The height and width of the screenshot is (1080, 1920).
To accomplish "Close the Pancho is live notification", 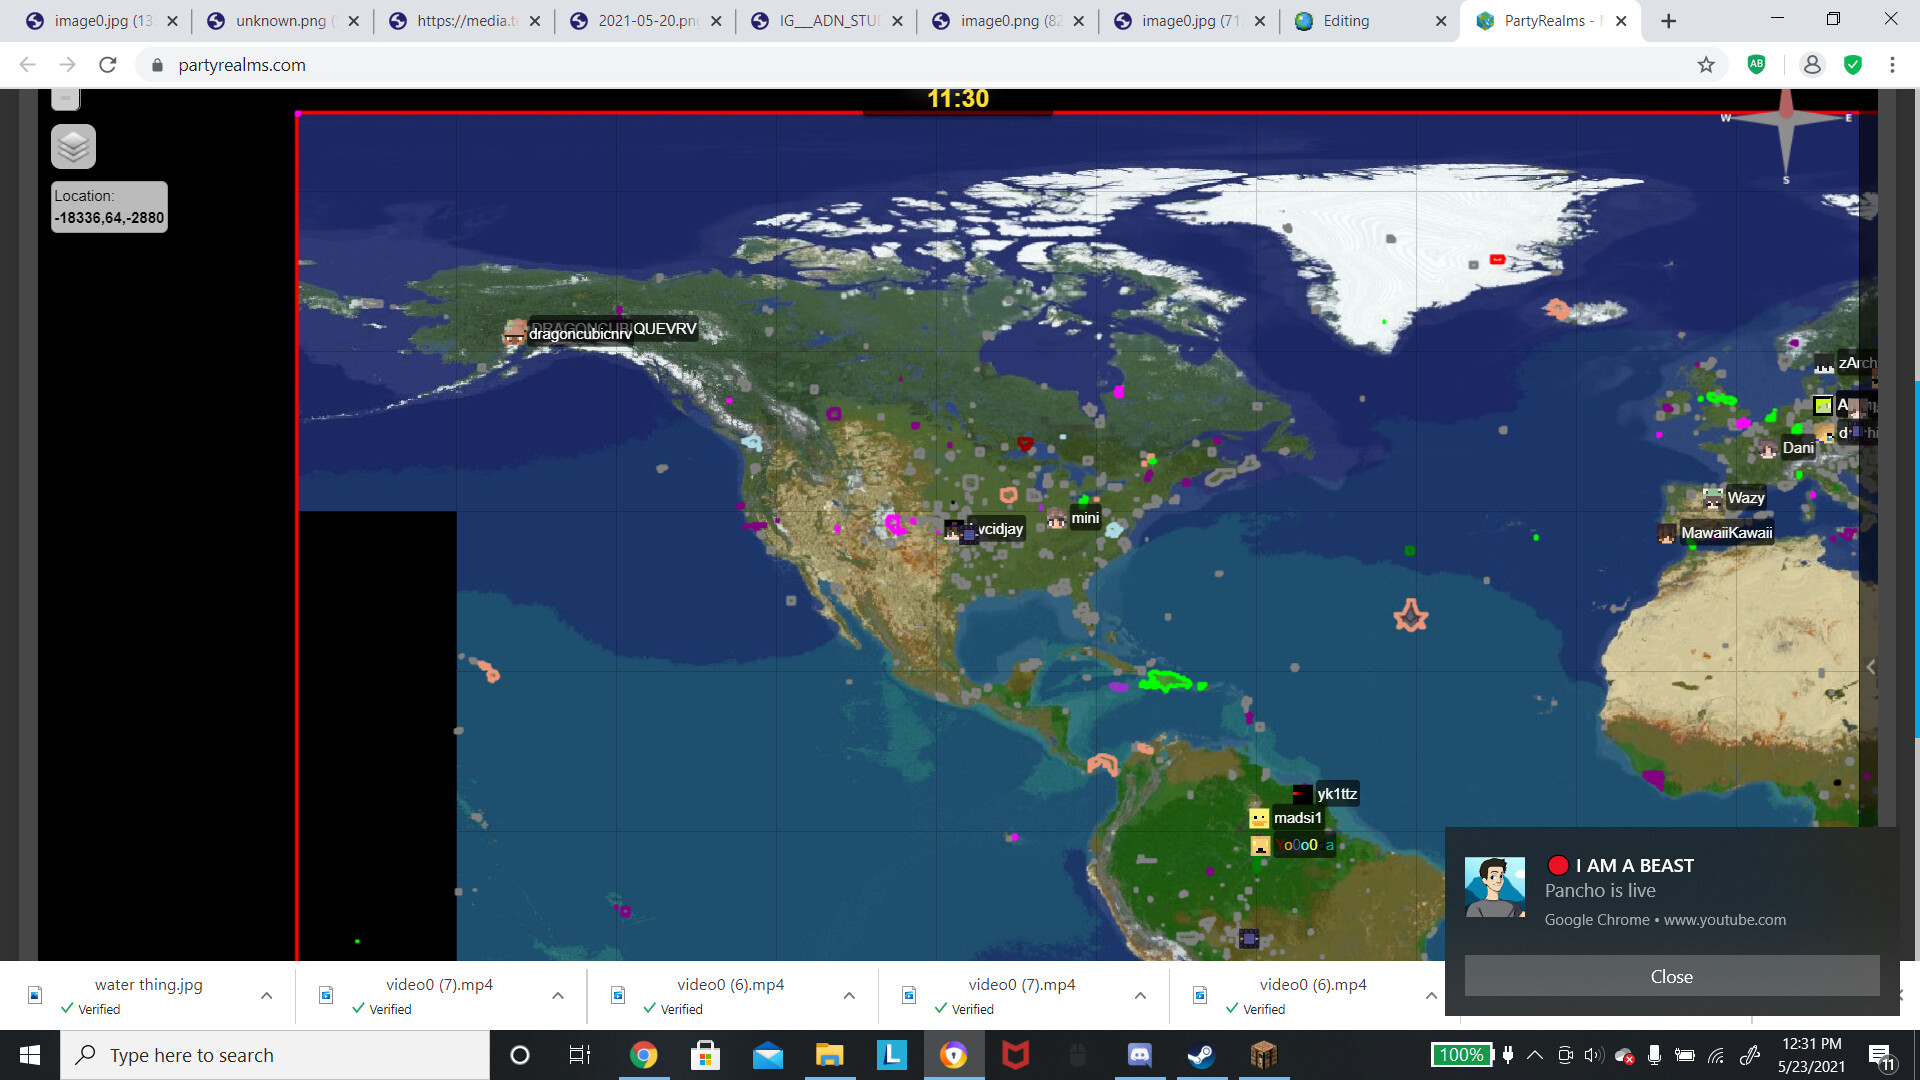I will click(1671, 976).
